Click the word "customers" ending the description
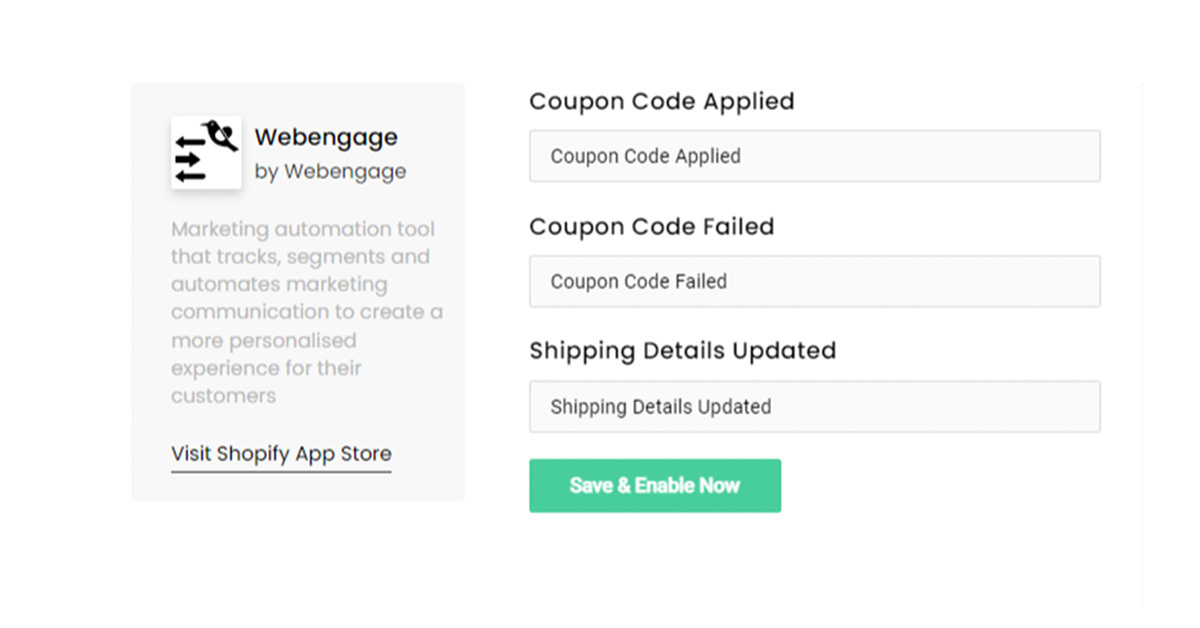This screenshot has width=1200, height=628. (x=223, y=396)
